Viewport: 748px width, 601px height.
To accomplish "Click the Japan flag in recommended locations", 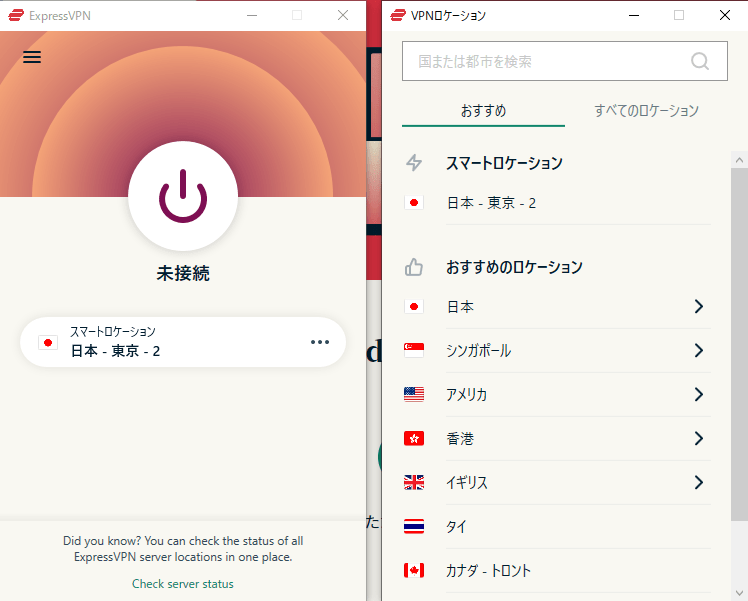I will [x=414, y=306].
